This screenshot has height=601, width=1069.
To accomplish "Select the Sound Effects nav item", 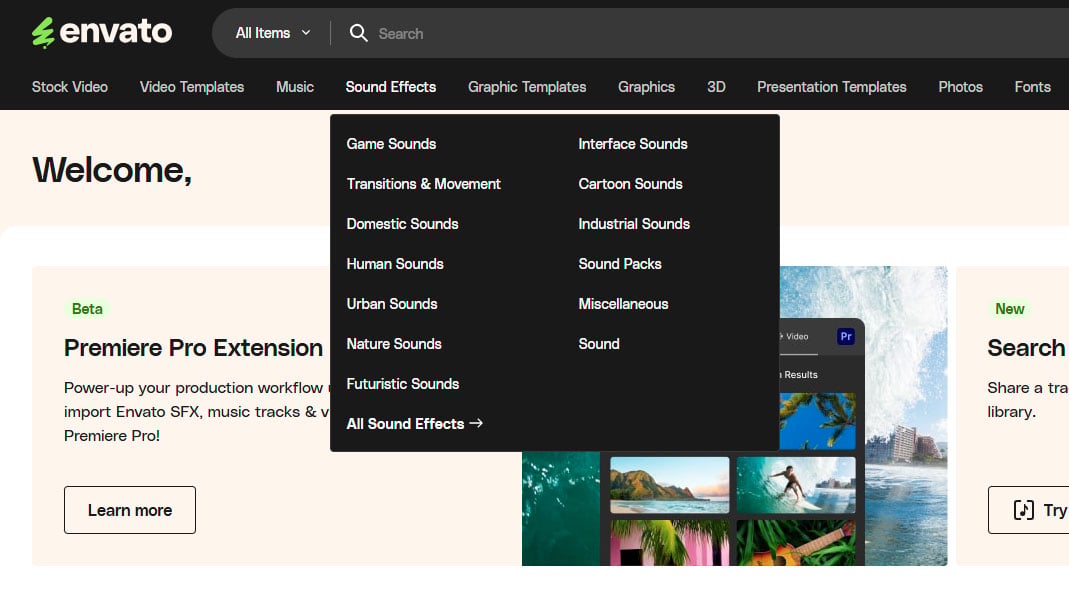I will pos(391,87).
